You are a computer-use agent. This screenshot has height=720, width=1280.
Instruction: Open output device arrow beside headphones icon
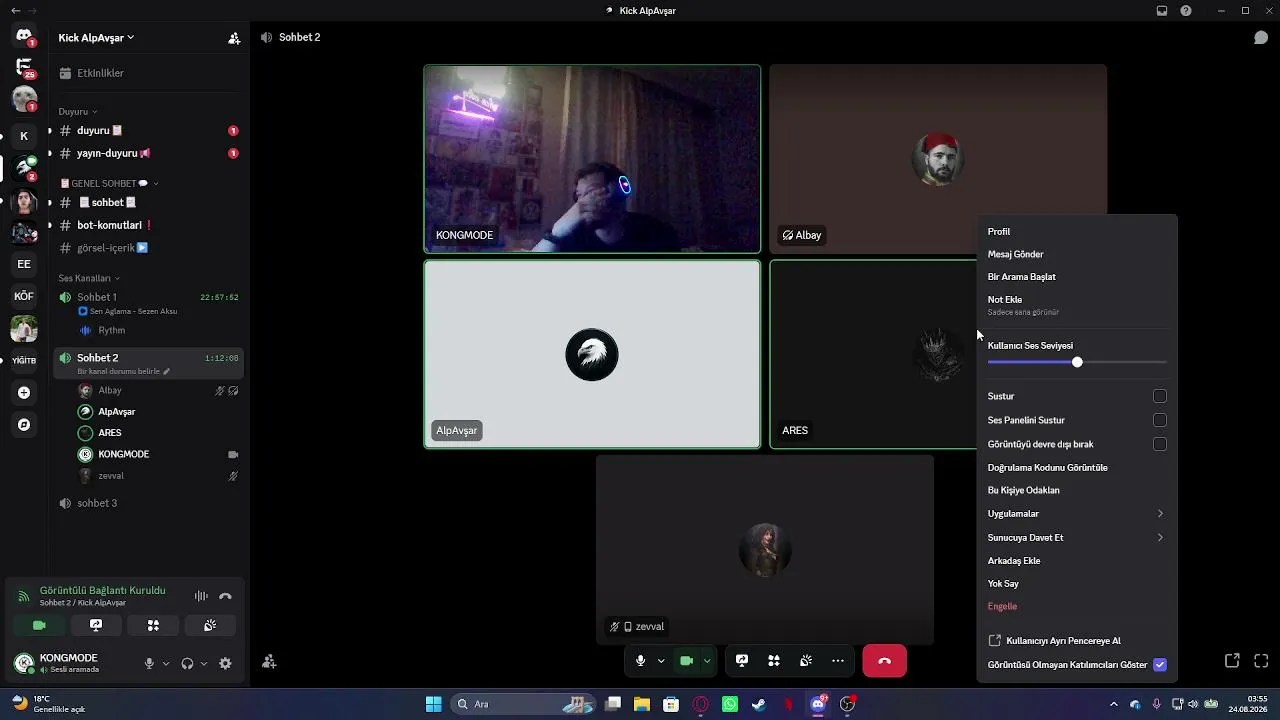204,663
